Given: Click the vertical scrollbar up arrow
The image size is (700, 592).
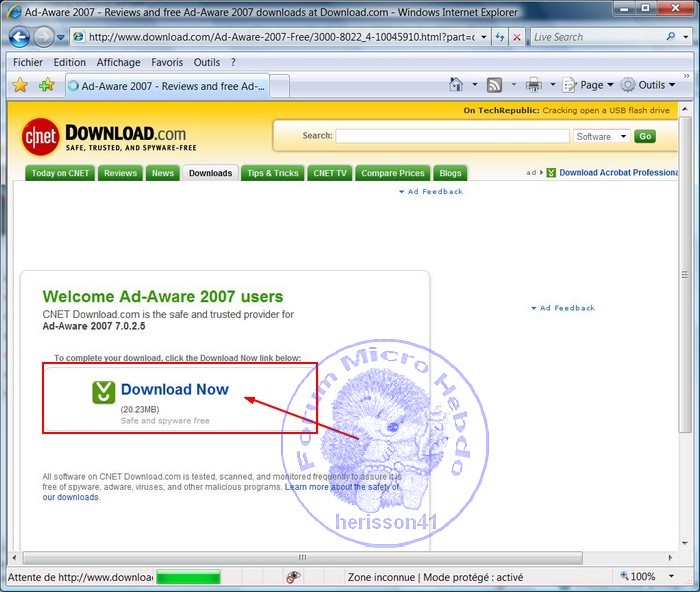Looking at the screenshot, I should [x=685, y=109].
